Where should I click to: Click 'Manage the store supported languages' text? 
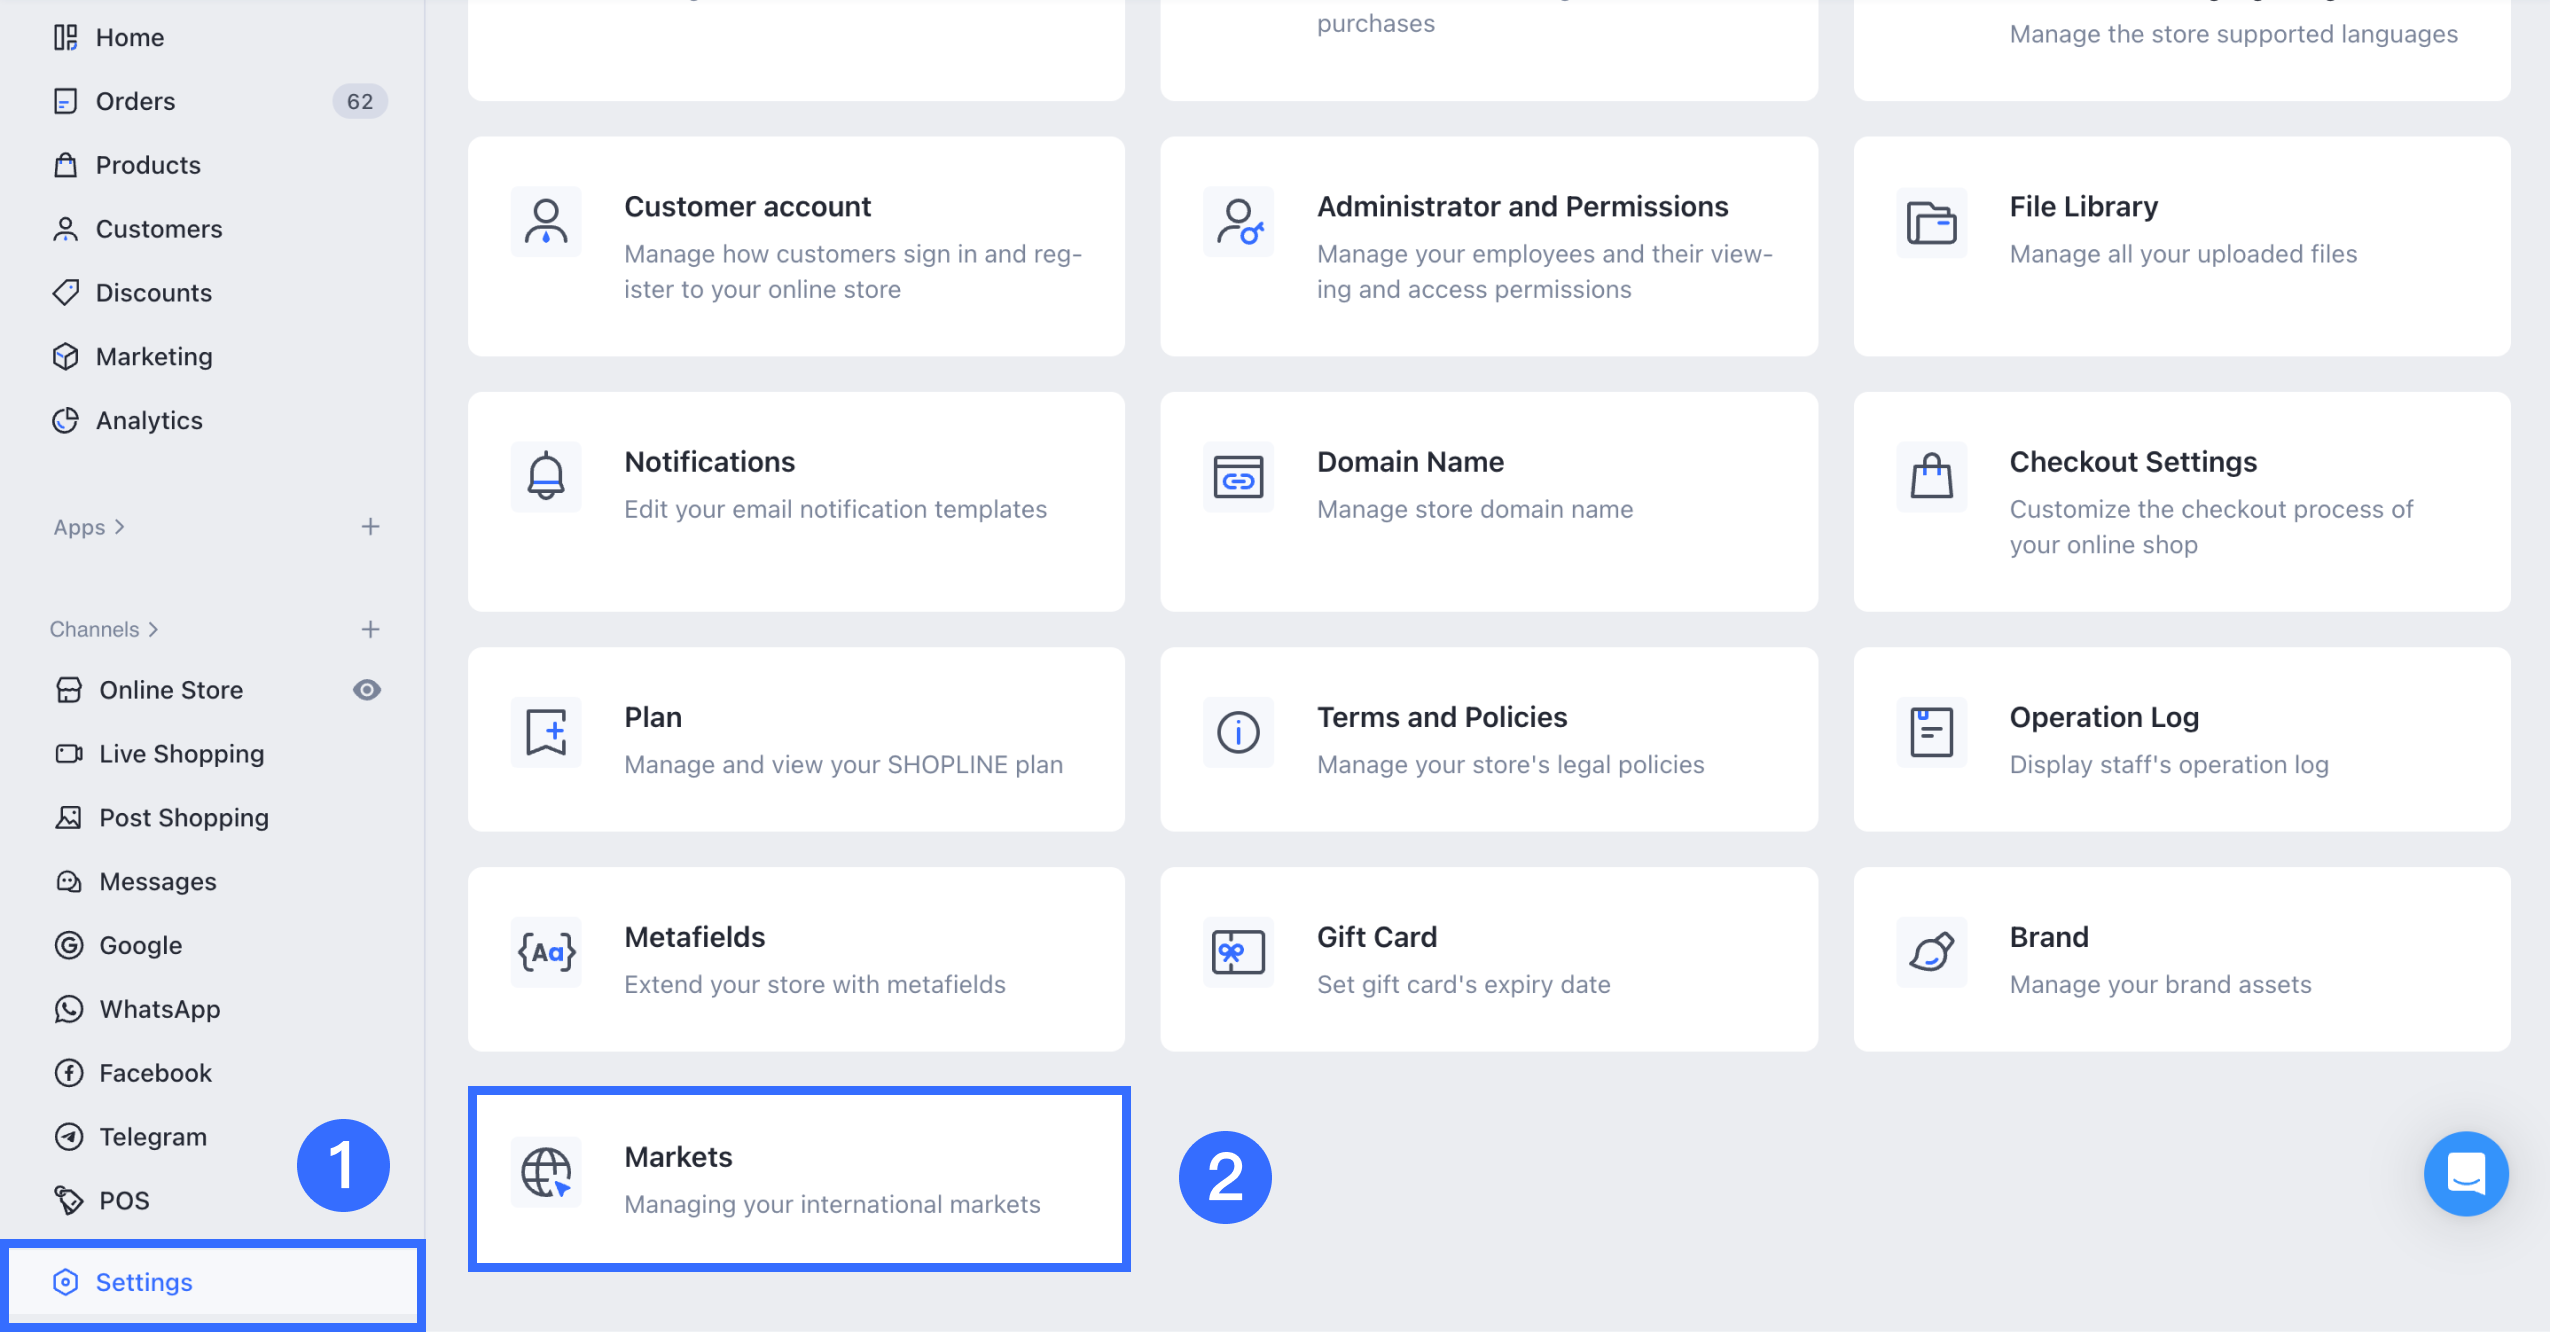(x=2233, y=34)
